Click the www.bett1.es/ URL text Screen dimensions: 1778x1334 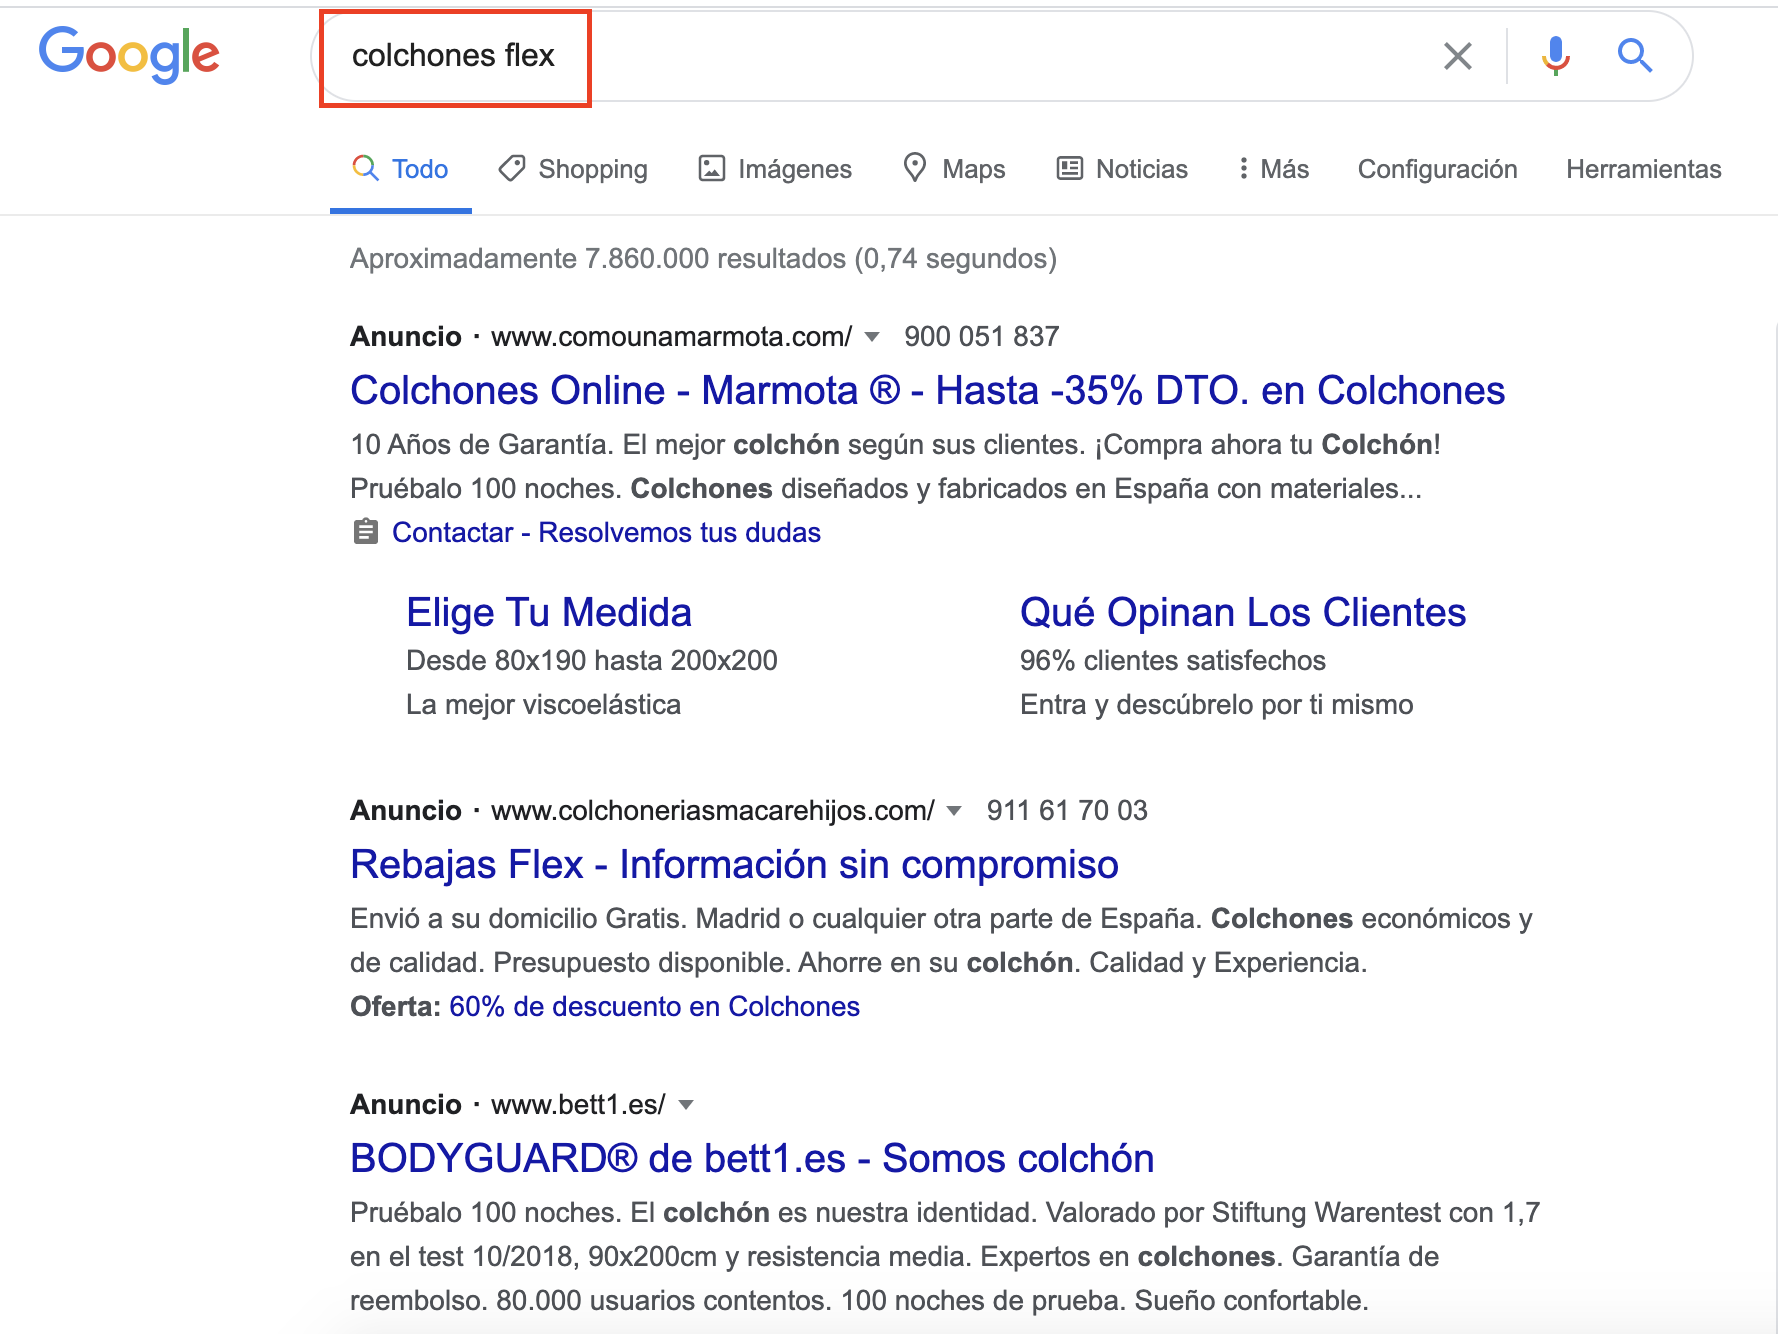click(x=578, y=1104)
